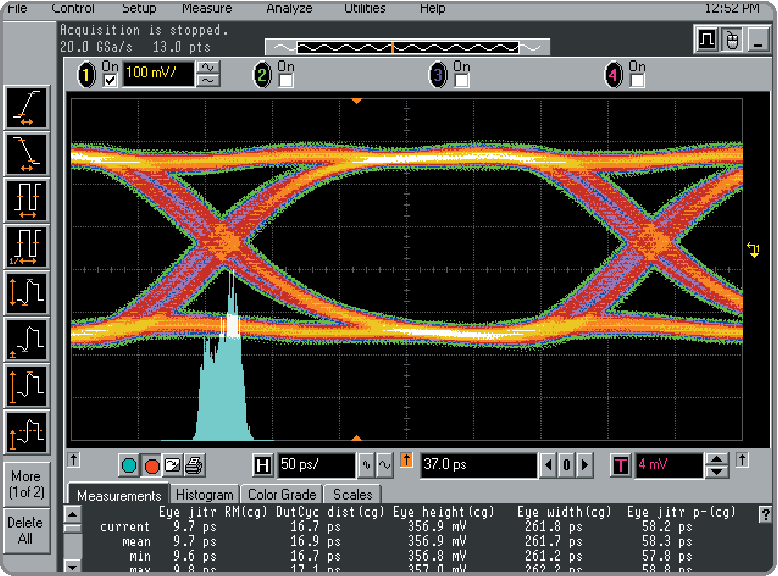Viewport: 778px width, 576px height.
Task: Click the waveform memory overview bar
Action: (407, 47)
